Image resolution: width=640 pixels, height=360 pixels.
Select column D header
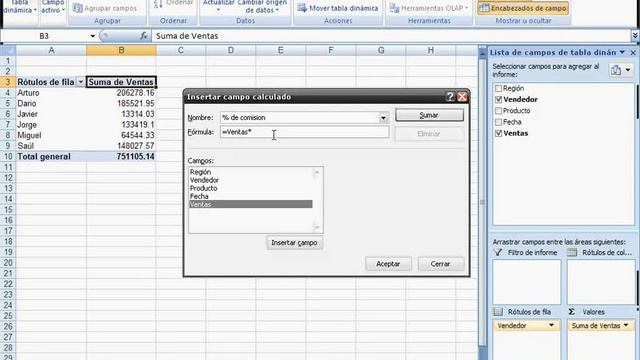(231, 50)
